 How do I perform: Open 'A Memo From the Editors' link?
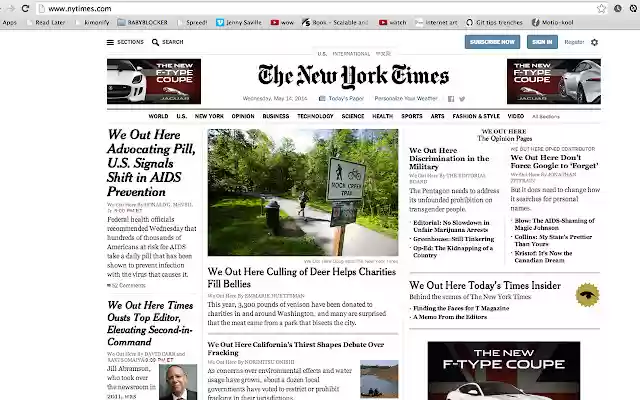pyautogui.click(x=450, y=317)
